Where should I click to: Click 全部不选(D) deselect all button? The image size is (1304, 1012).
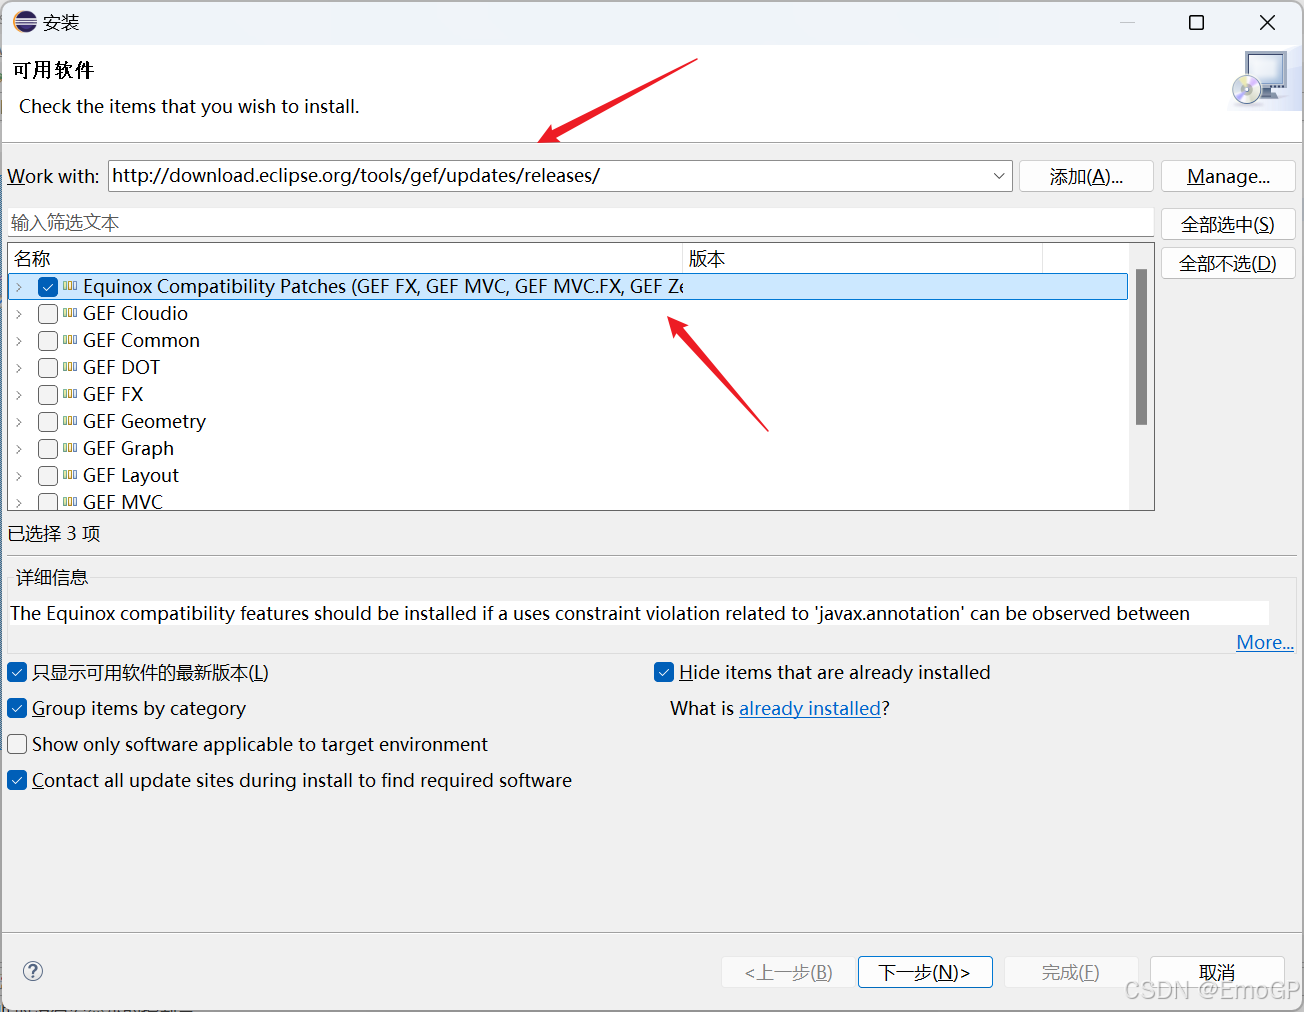point(1228,263)
